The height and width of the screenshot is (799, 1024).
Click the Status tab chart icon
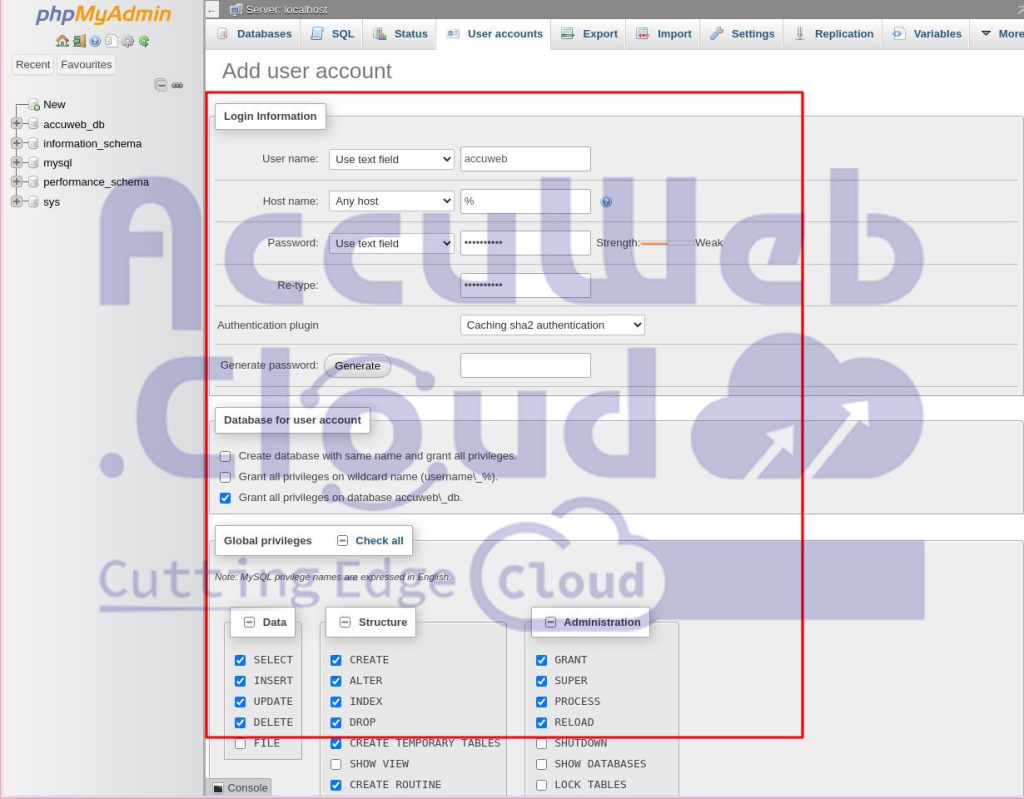(379, 34)
